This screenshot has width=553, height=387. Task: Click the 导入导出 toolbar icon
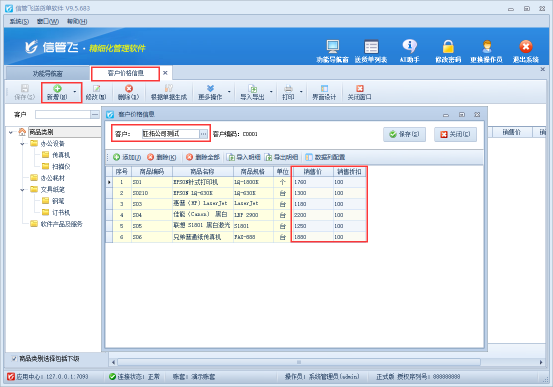point(252,88)
